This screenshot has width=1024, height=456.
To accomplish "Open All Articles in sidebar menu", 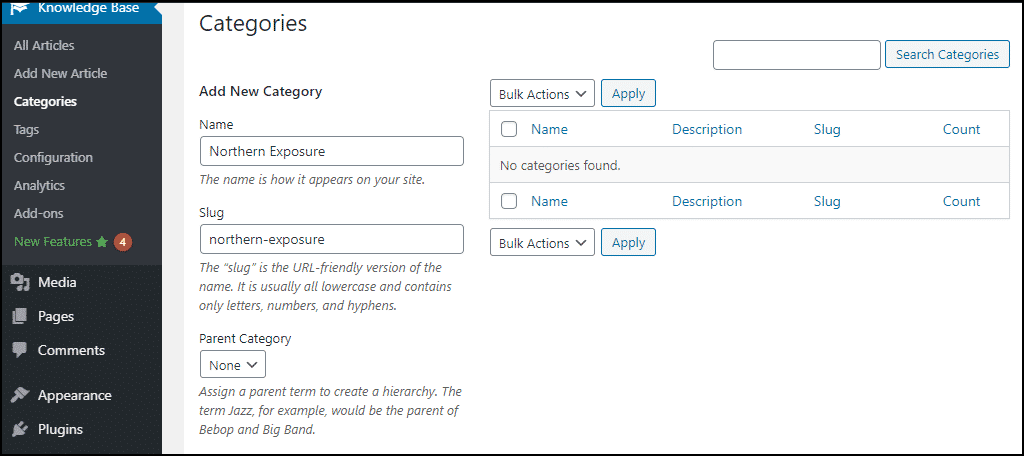I will pos(44,46).
